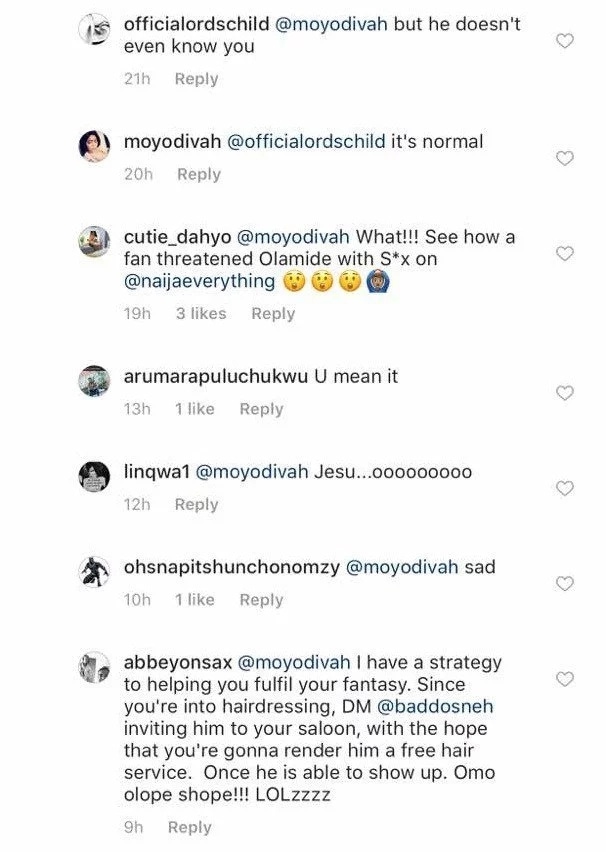Reply to moyodivah's 'it's normal' comment
This screenshot has height=852, width=606.
tap(198, 174)
